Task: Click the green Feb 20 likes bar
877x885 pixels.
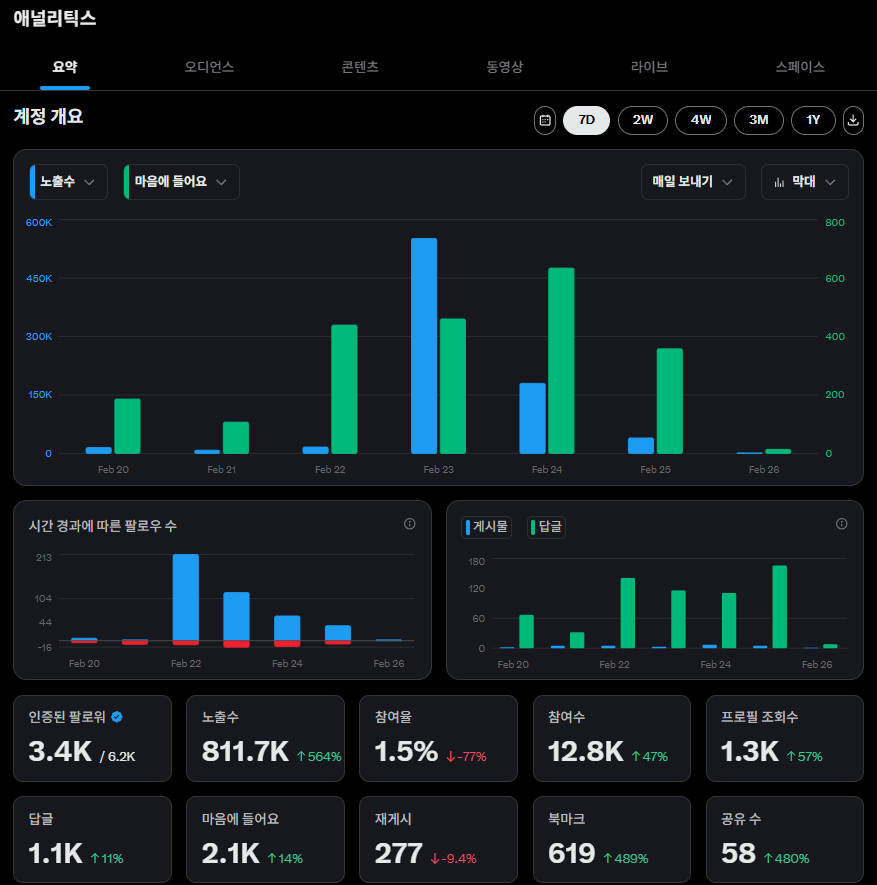Action: coord(128,426)
